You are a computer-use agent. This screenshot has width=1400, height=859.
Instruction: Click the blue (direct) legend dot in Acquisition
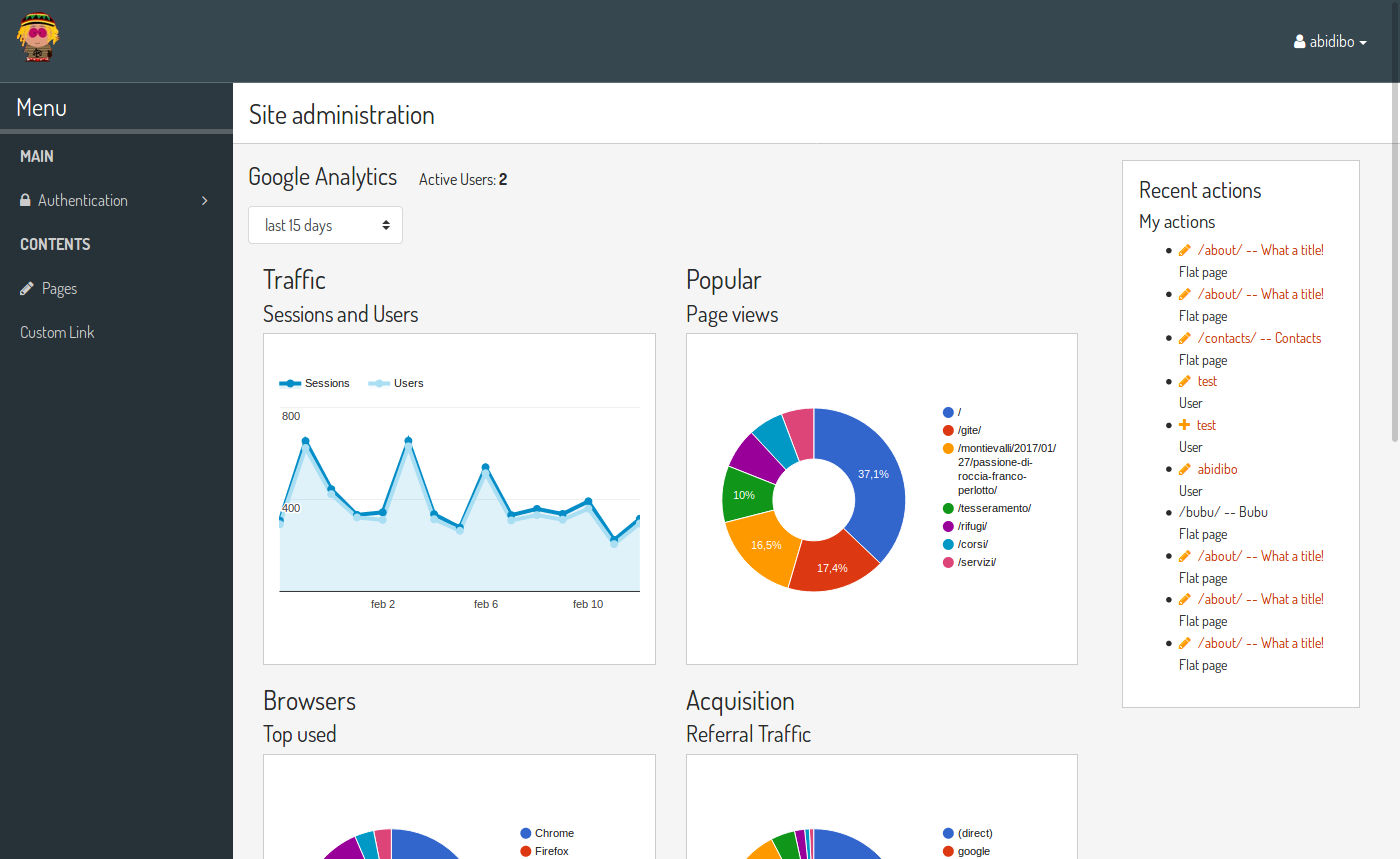(948, 833)
